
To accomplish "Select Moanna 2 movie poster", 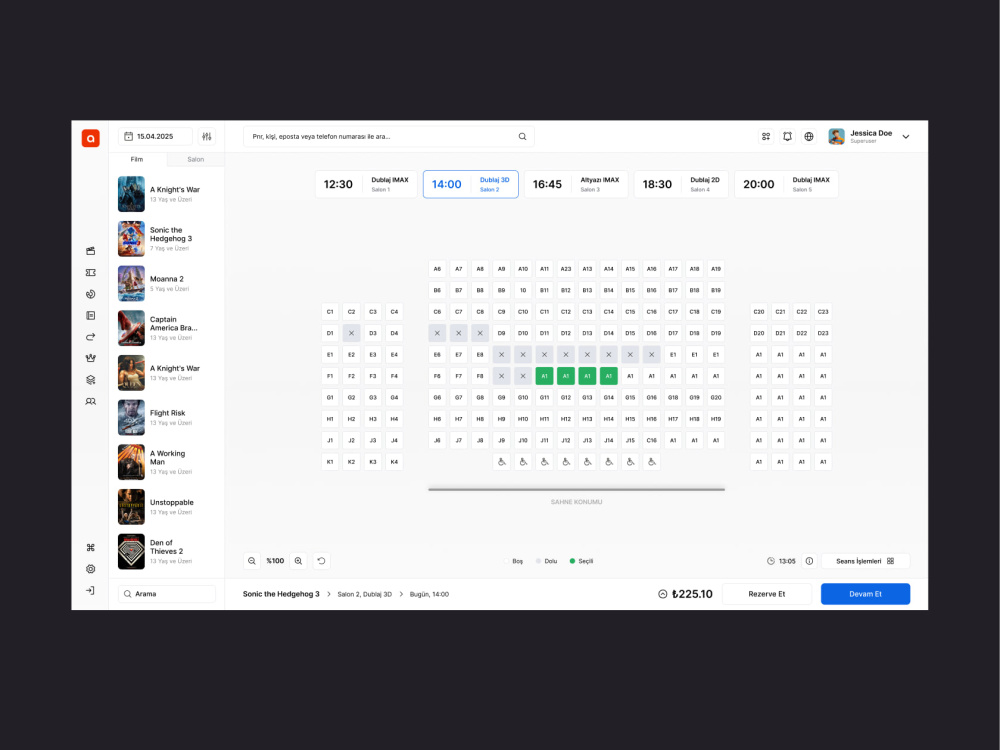I will tap(131, 283).
